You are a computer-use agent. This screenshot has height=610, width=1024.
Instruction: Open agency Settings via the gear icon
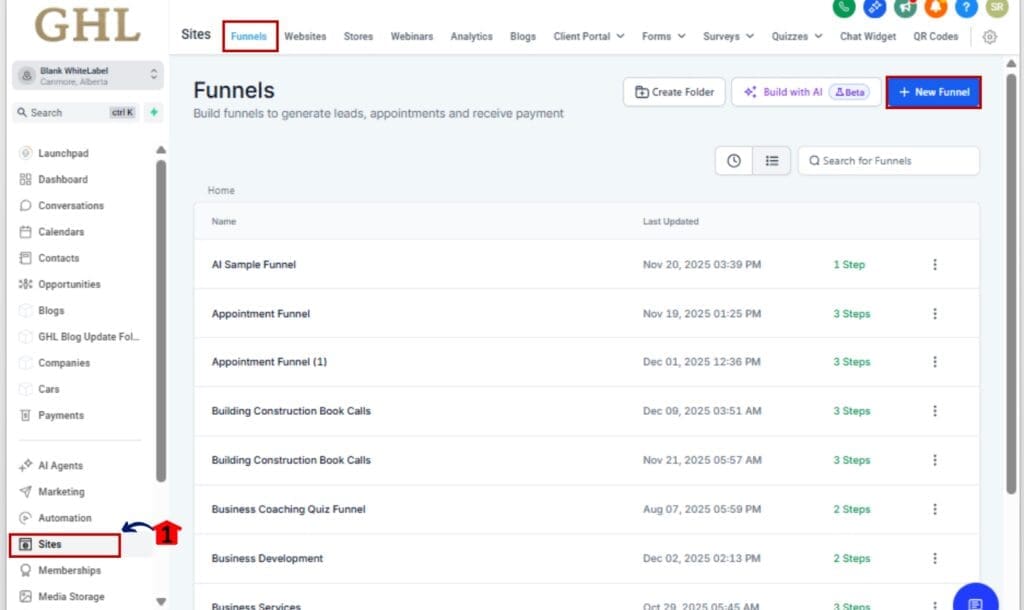click(x=990, y=36)
